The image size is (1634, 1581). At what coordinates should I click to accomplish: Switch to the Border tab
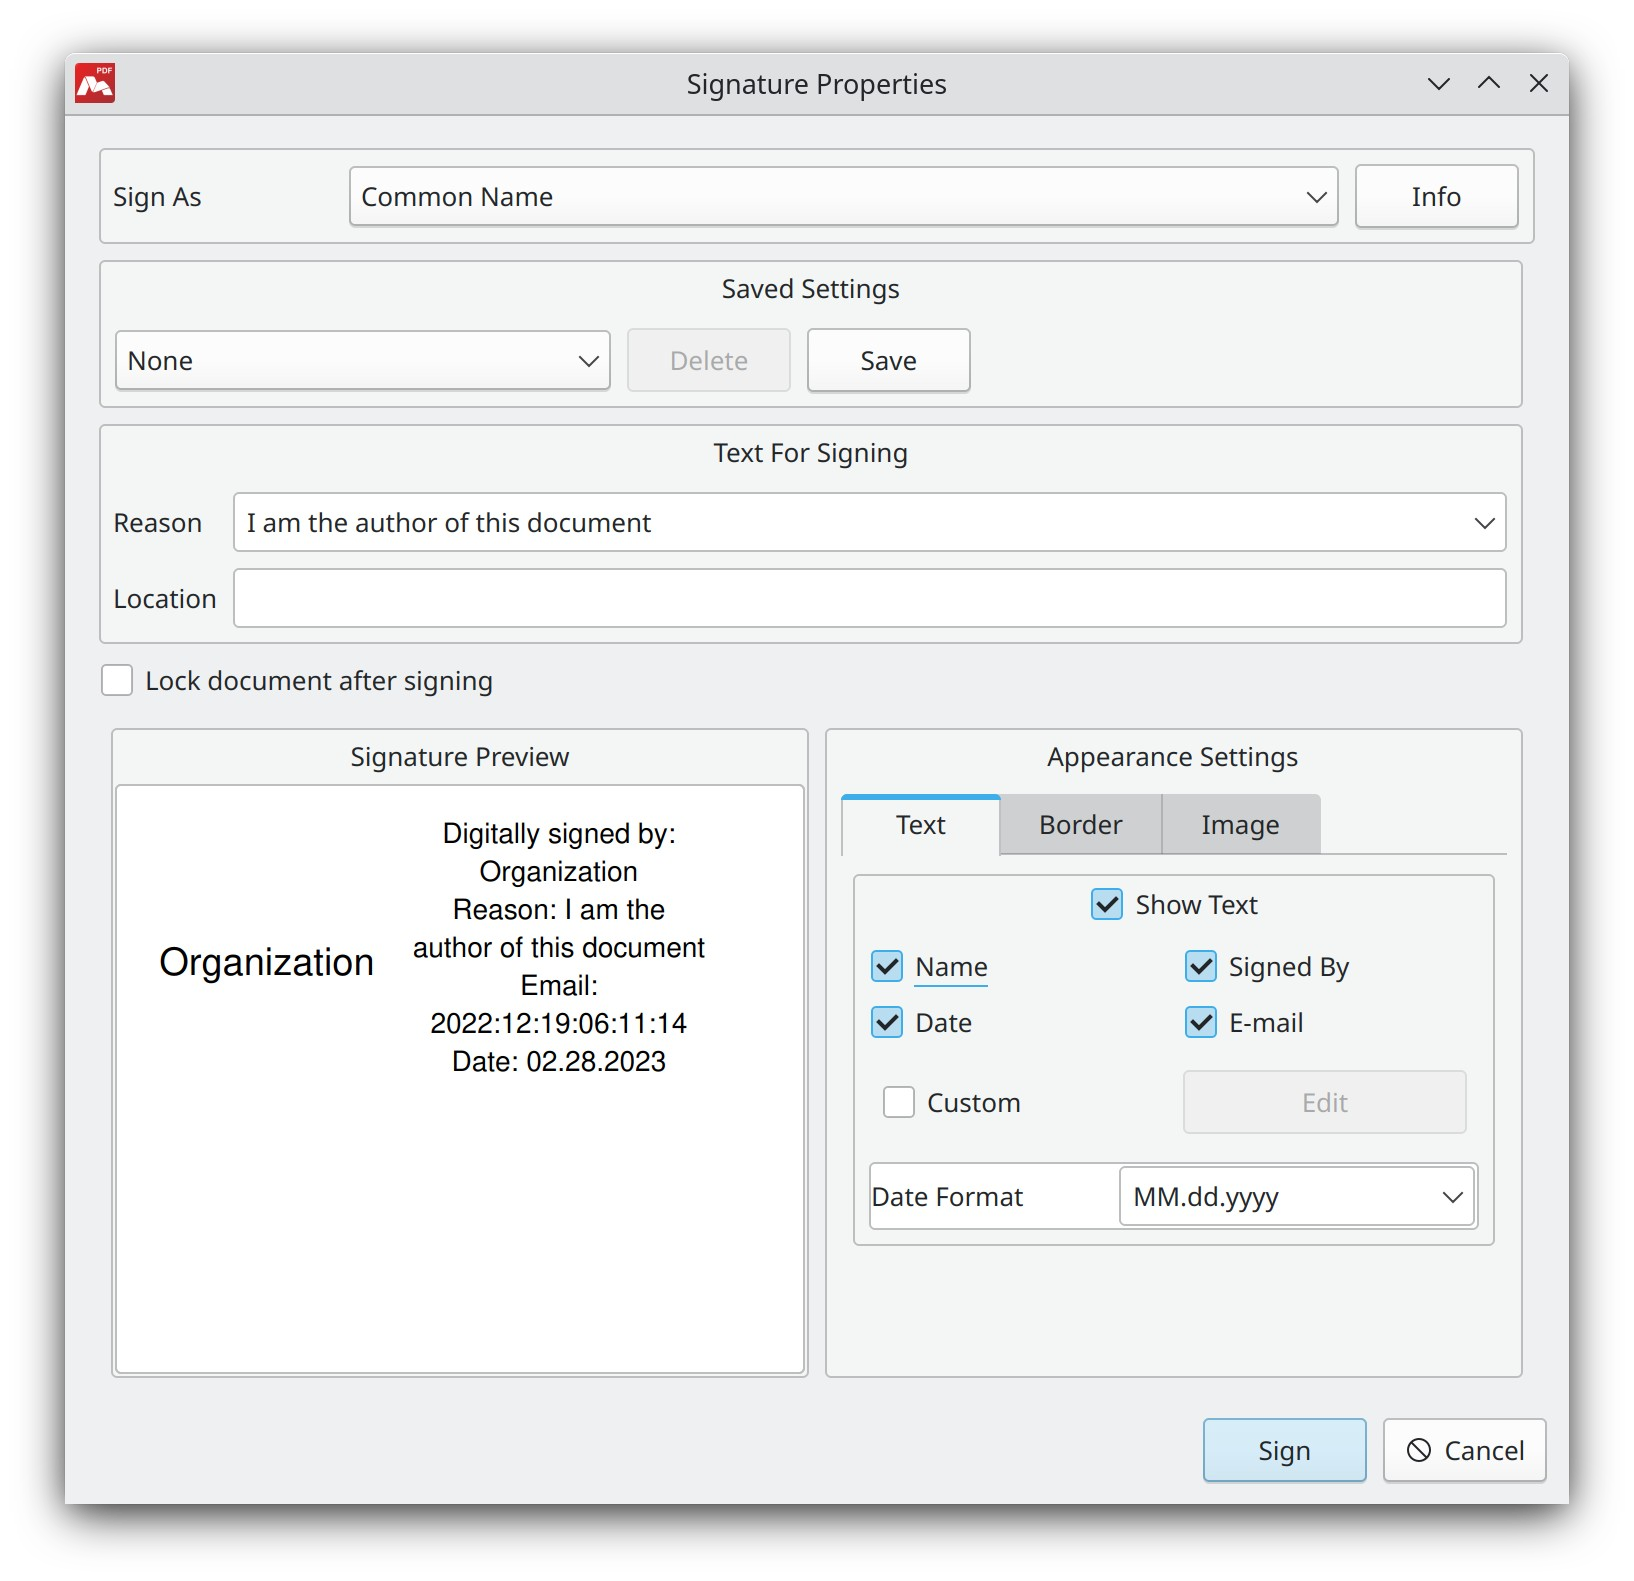point(1080,825)
